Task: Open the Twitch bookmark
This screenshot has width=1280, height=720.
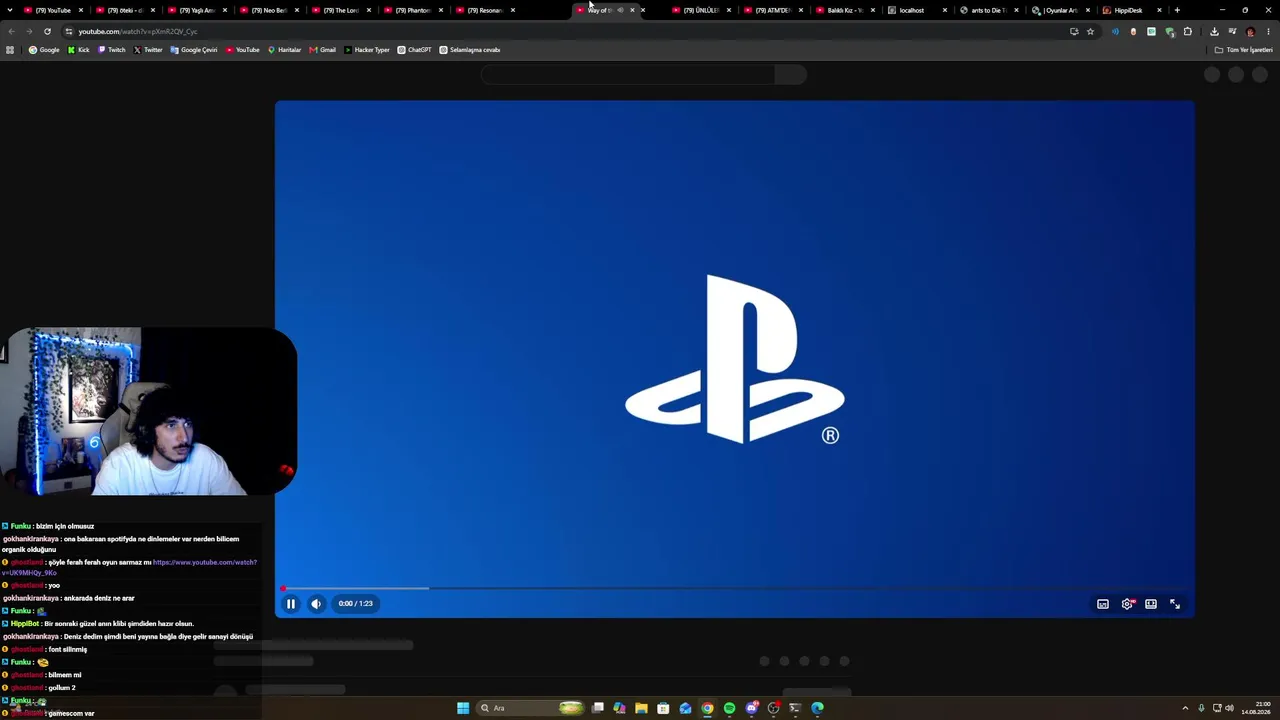Action: (112, 50)
